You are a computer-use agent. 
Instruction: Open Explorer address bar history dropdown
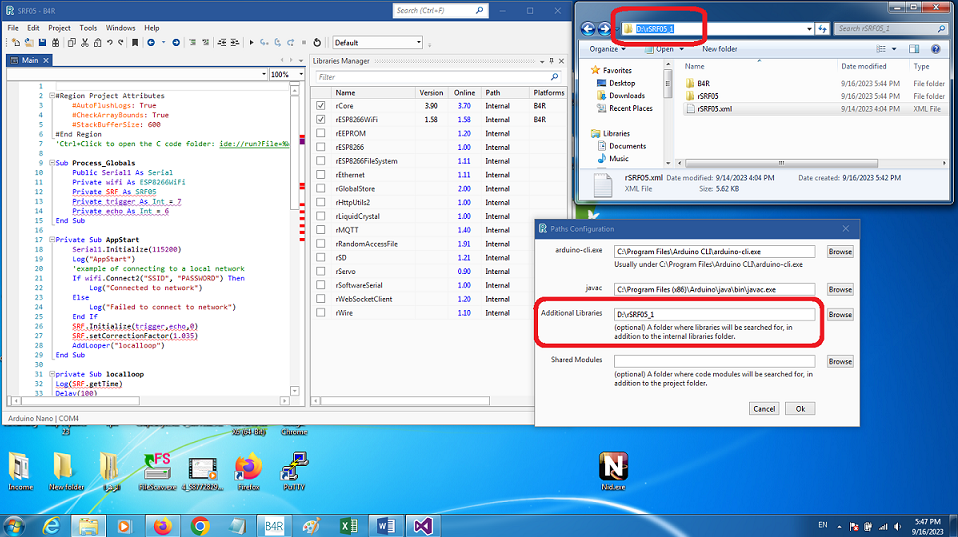pyautogui.click(x=809, y=29)
